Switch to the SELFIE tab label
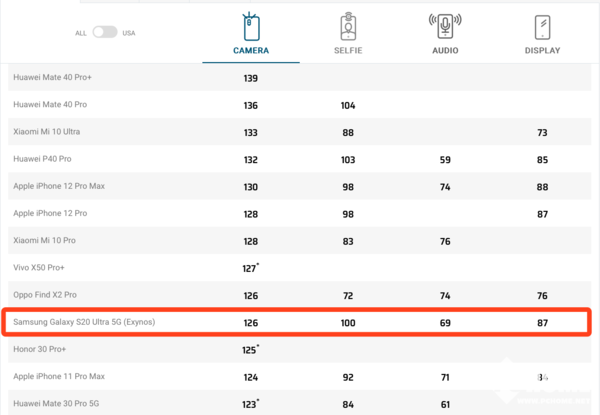This screenshot has height=415, width=600. click(348, 50)
